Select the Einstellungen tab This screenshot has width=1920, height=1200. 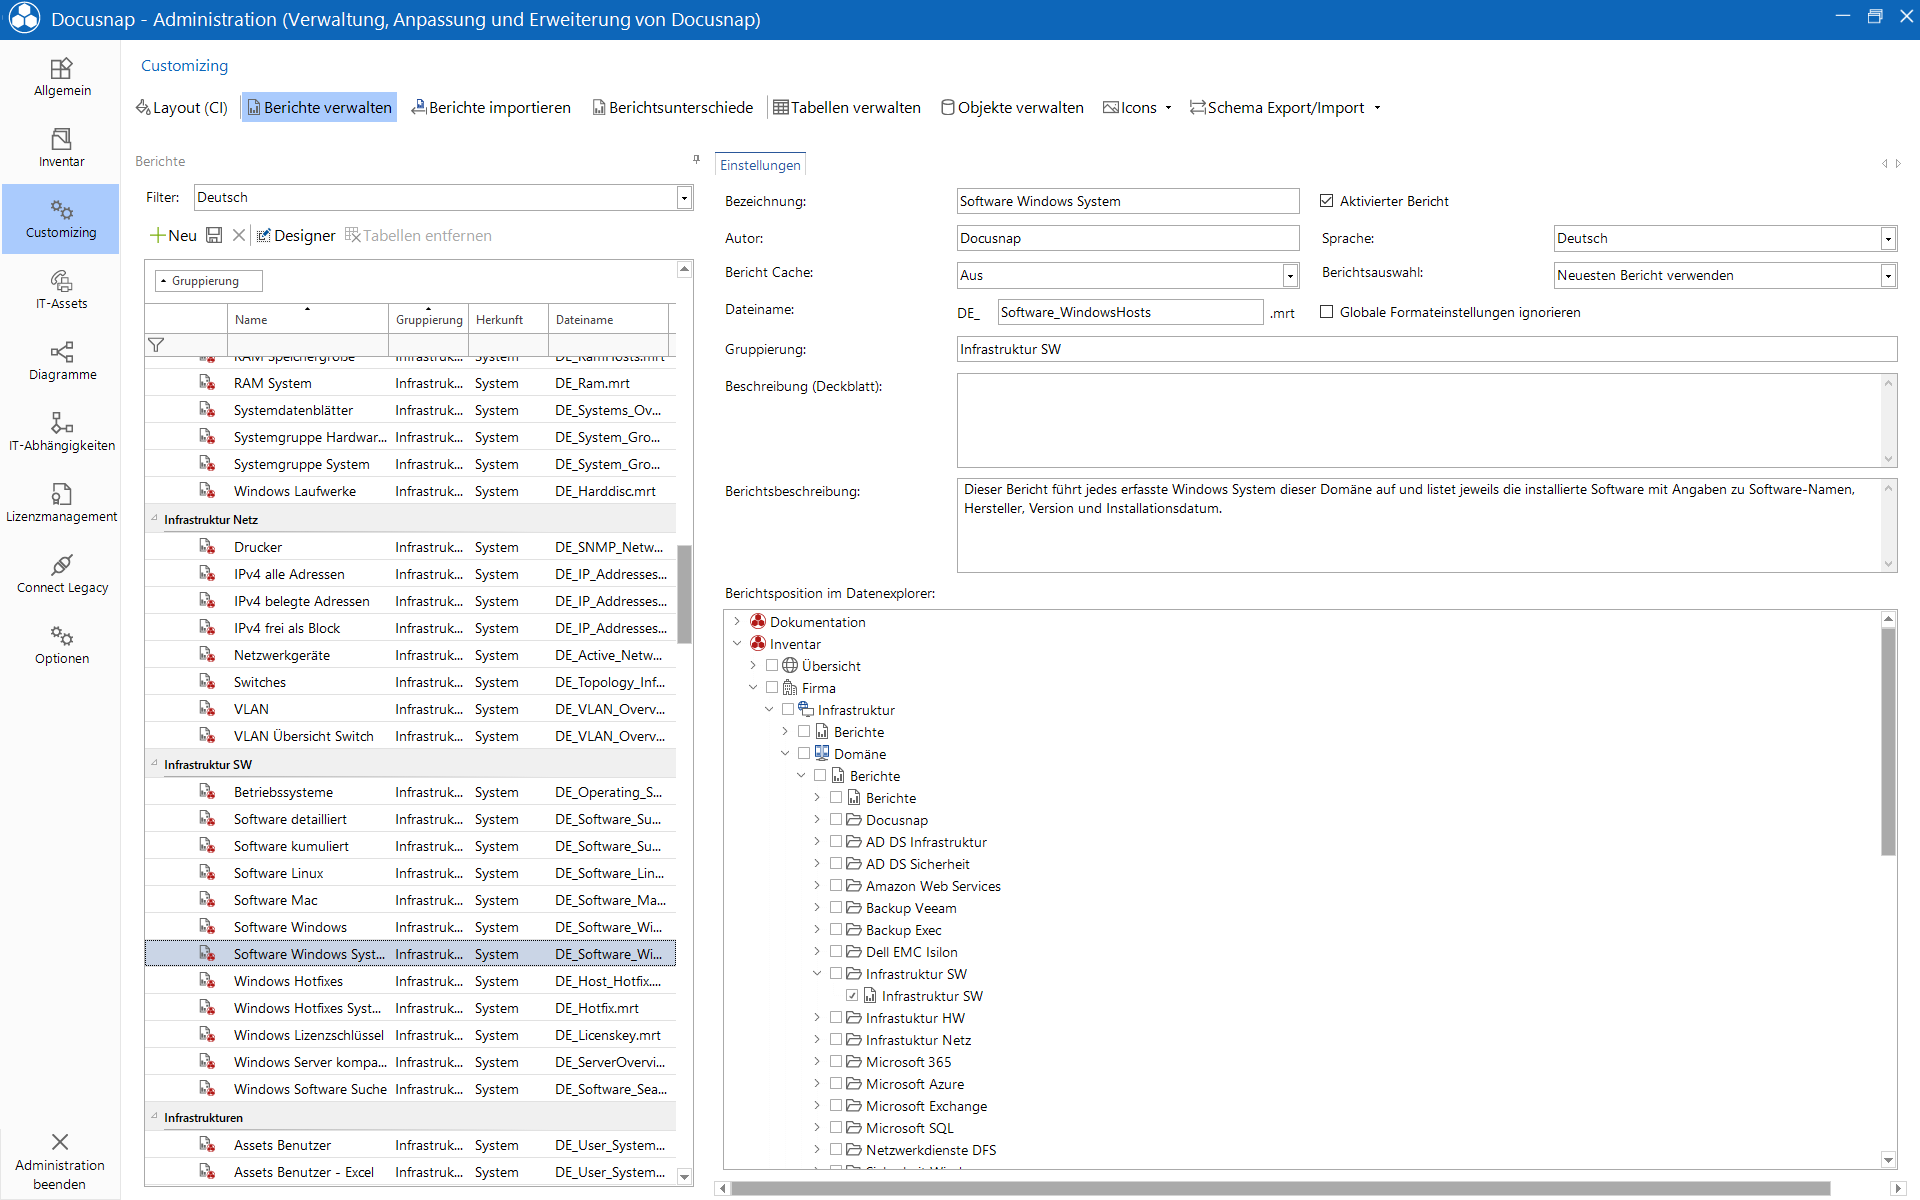(760, 165)
